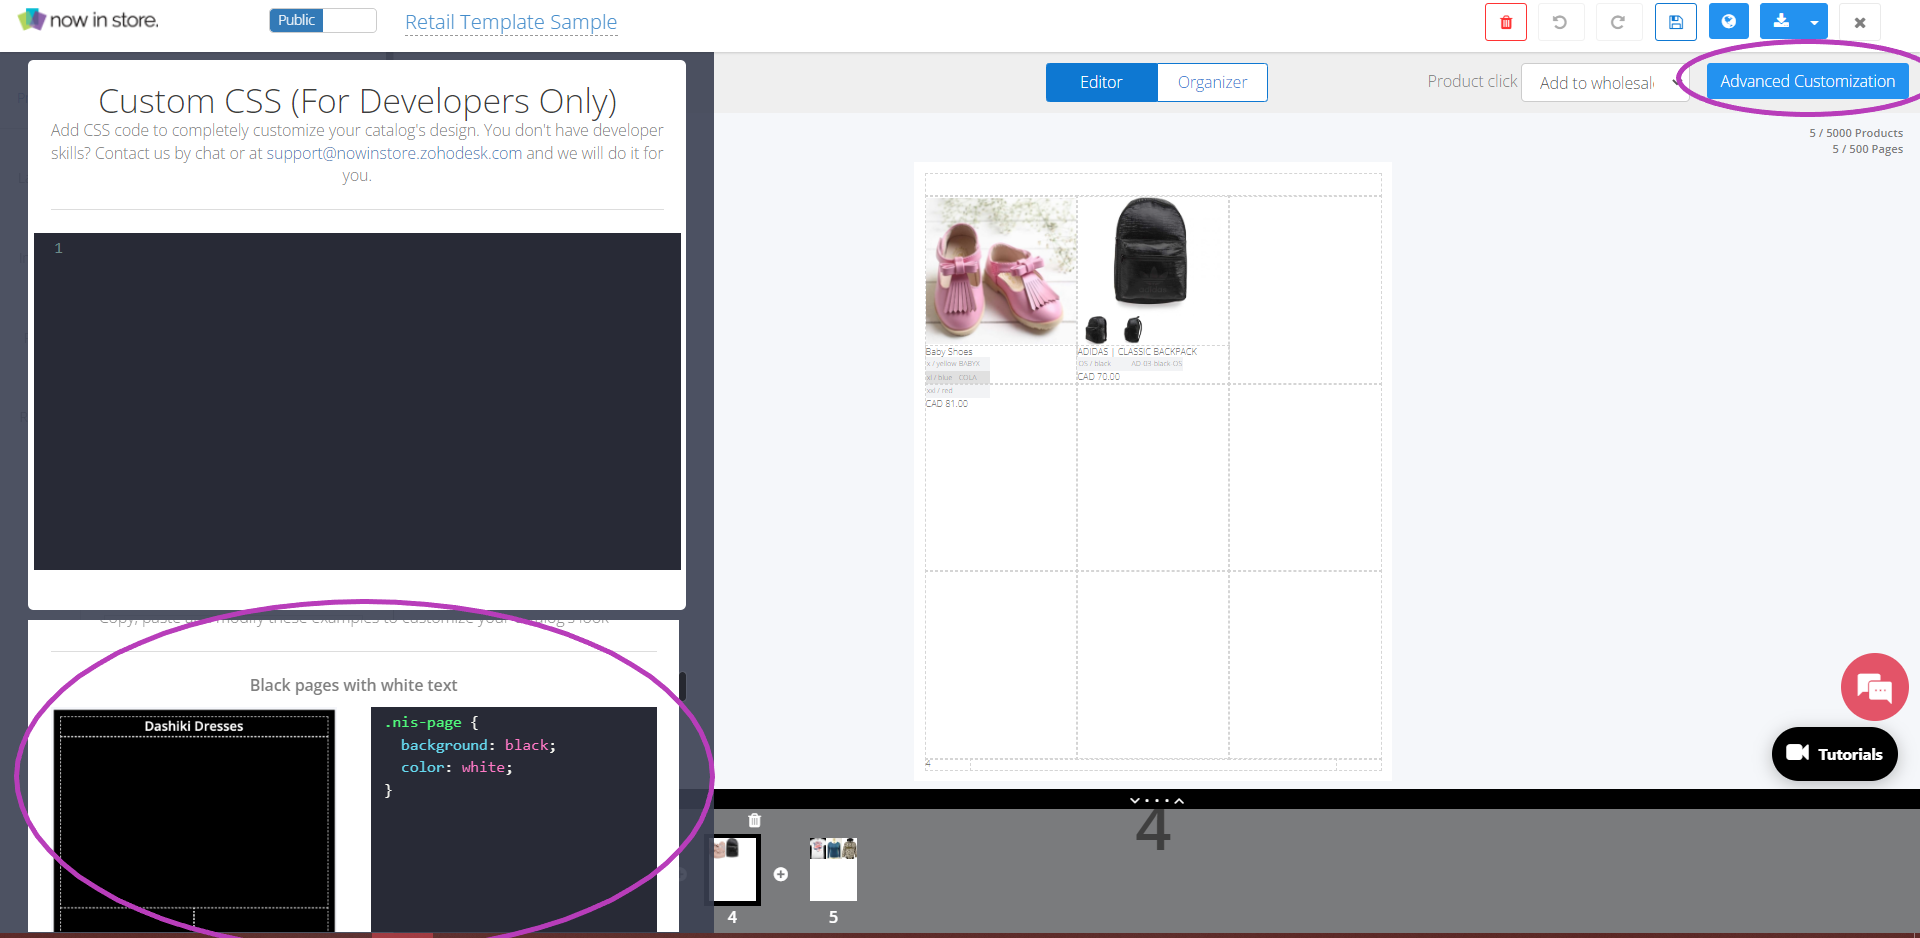
Task: Add a page between pages 4 and 5
Action: 781,874
